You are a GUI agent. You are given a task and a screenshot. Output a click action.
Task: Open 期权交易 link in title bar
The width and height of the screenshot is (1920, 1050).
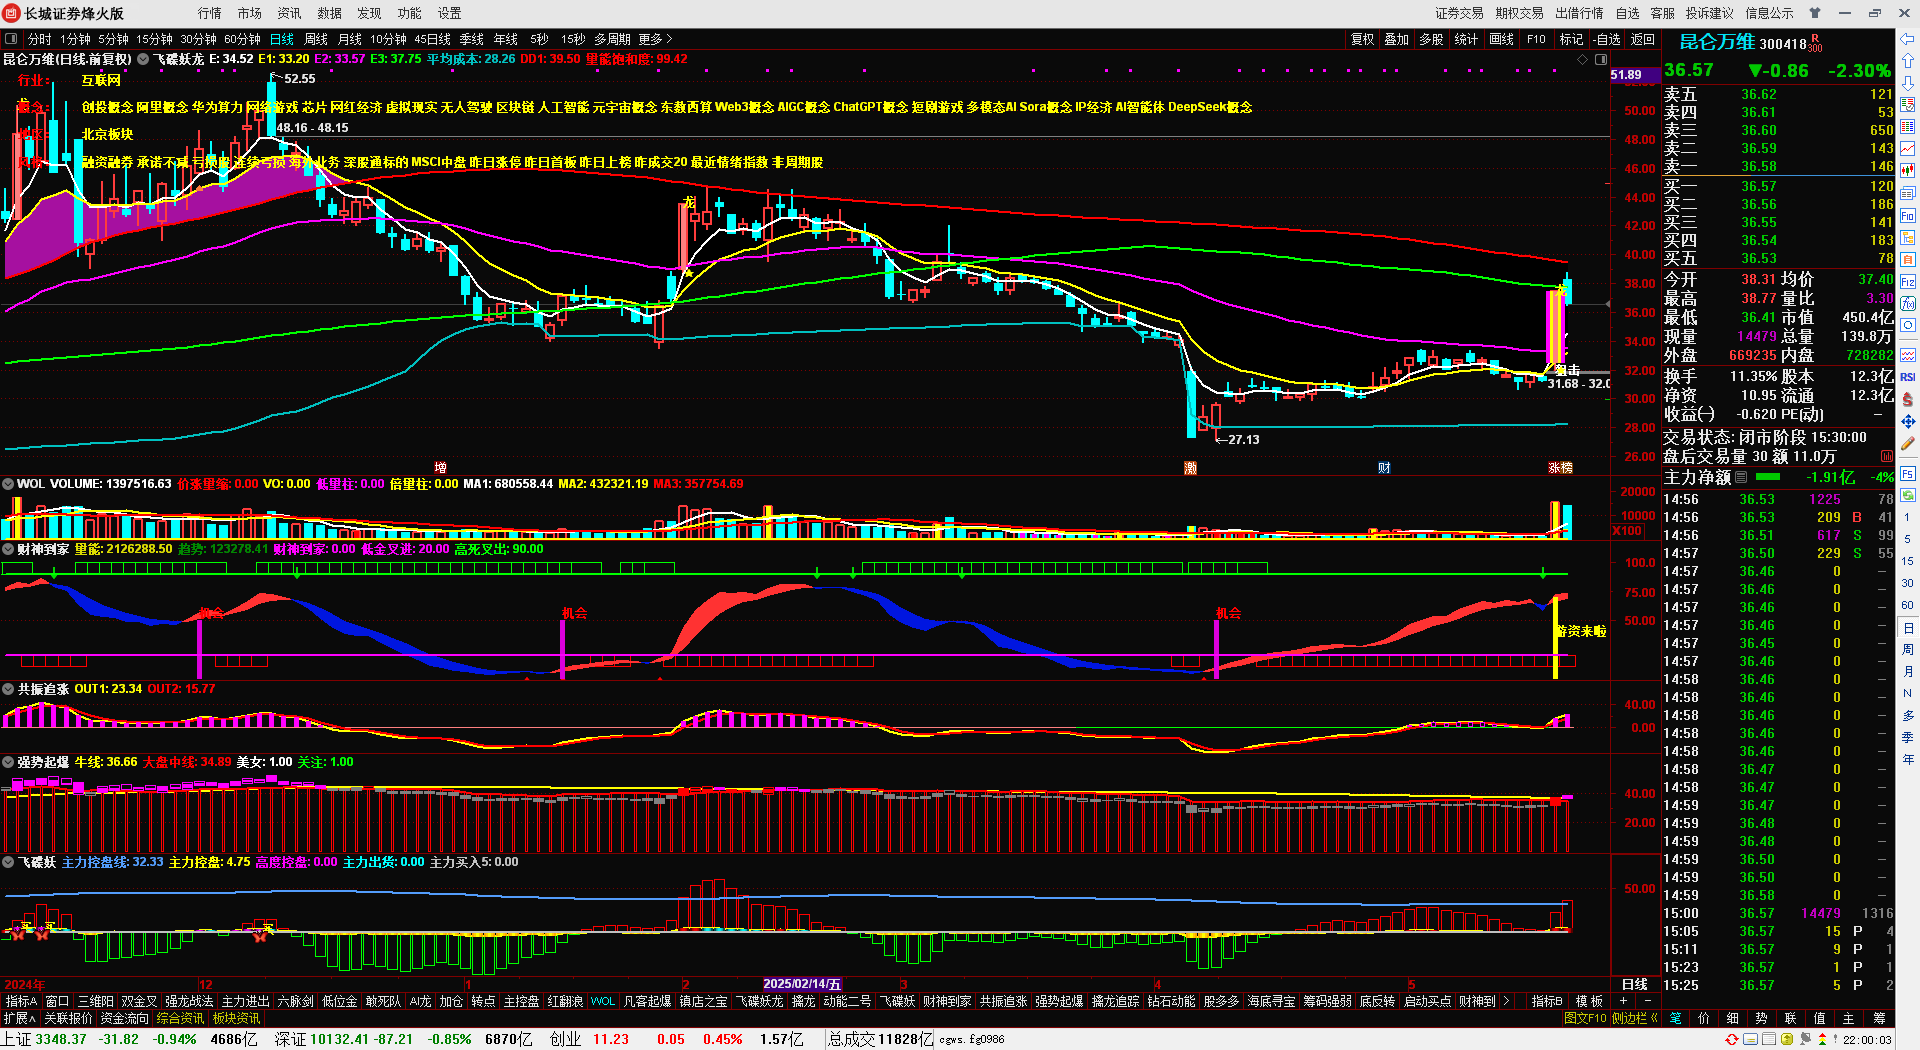(1520, 13)
